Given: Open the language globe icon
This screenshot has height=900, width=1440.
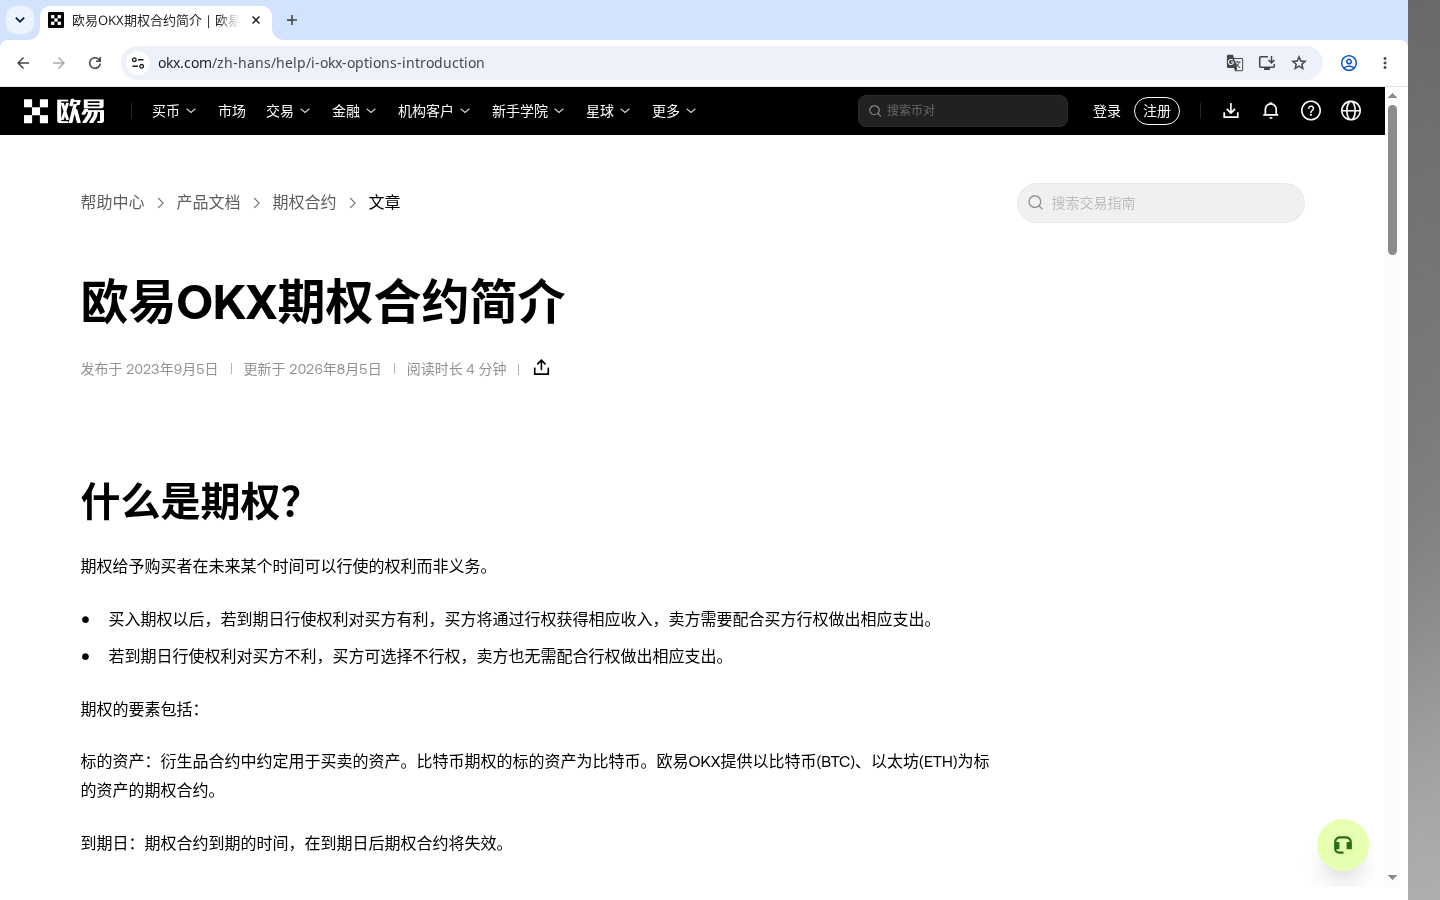Looking at the screenshot, I should coord(1351,111).
